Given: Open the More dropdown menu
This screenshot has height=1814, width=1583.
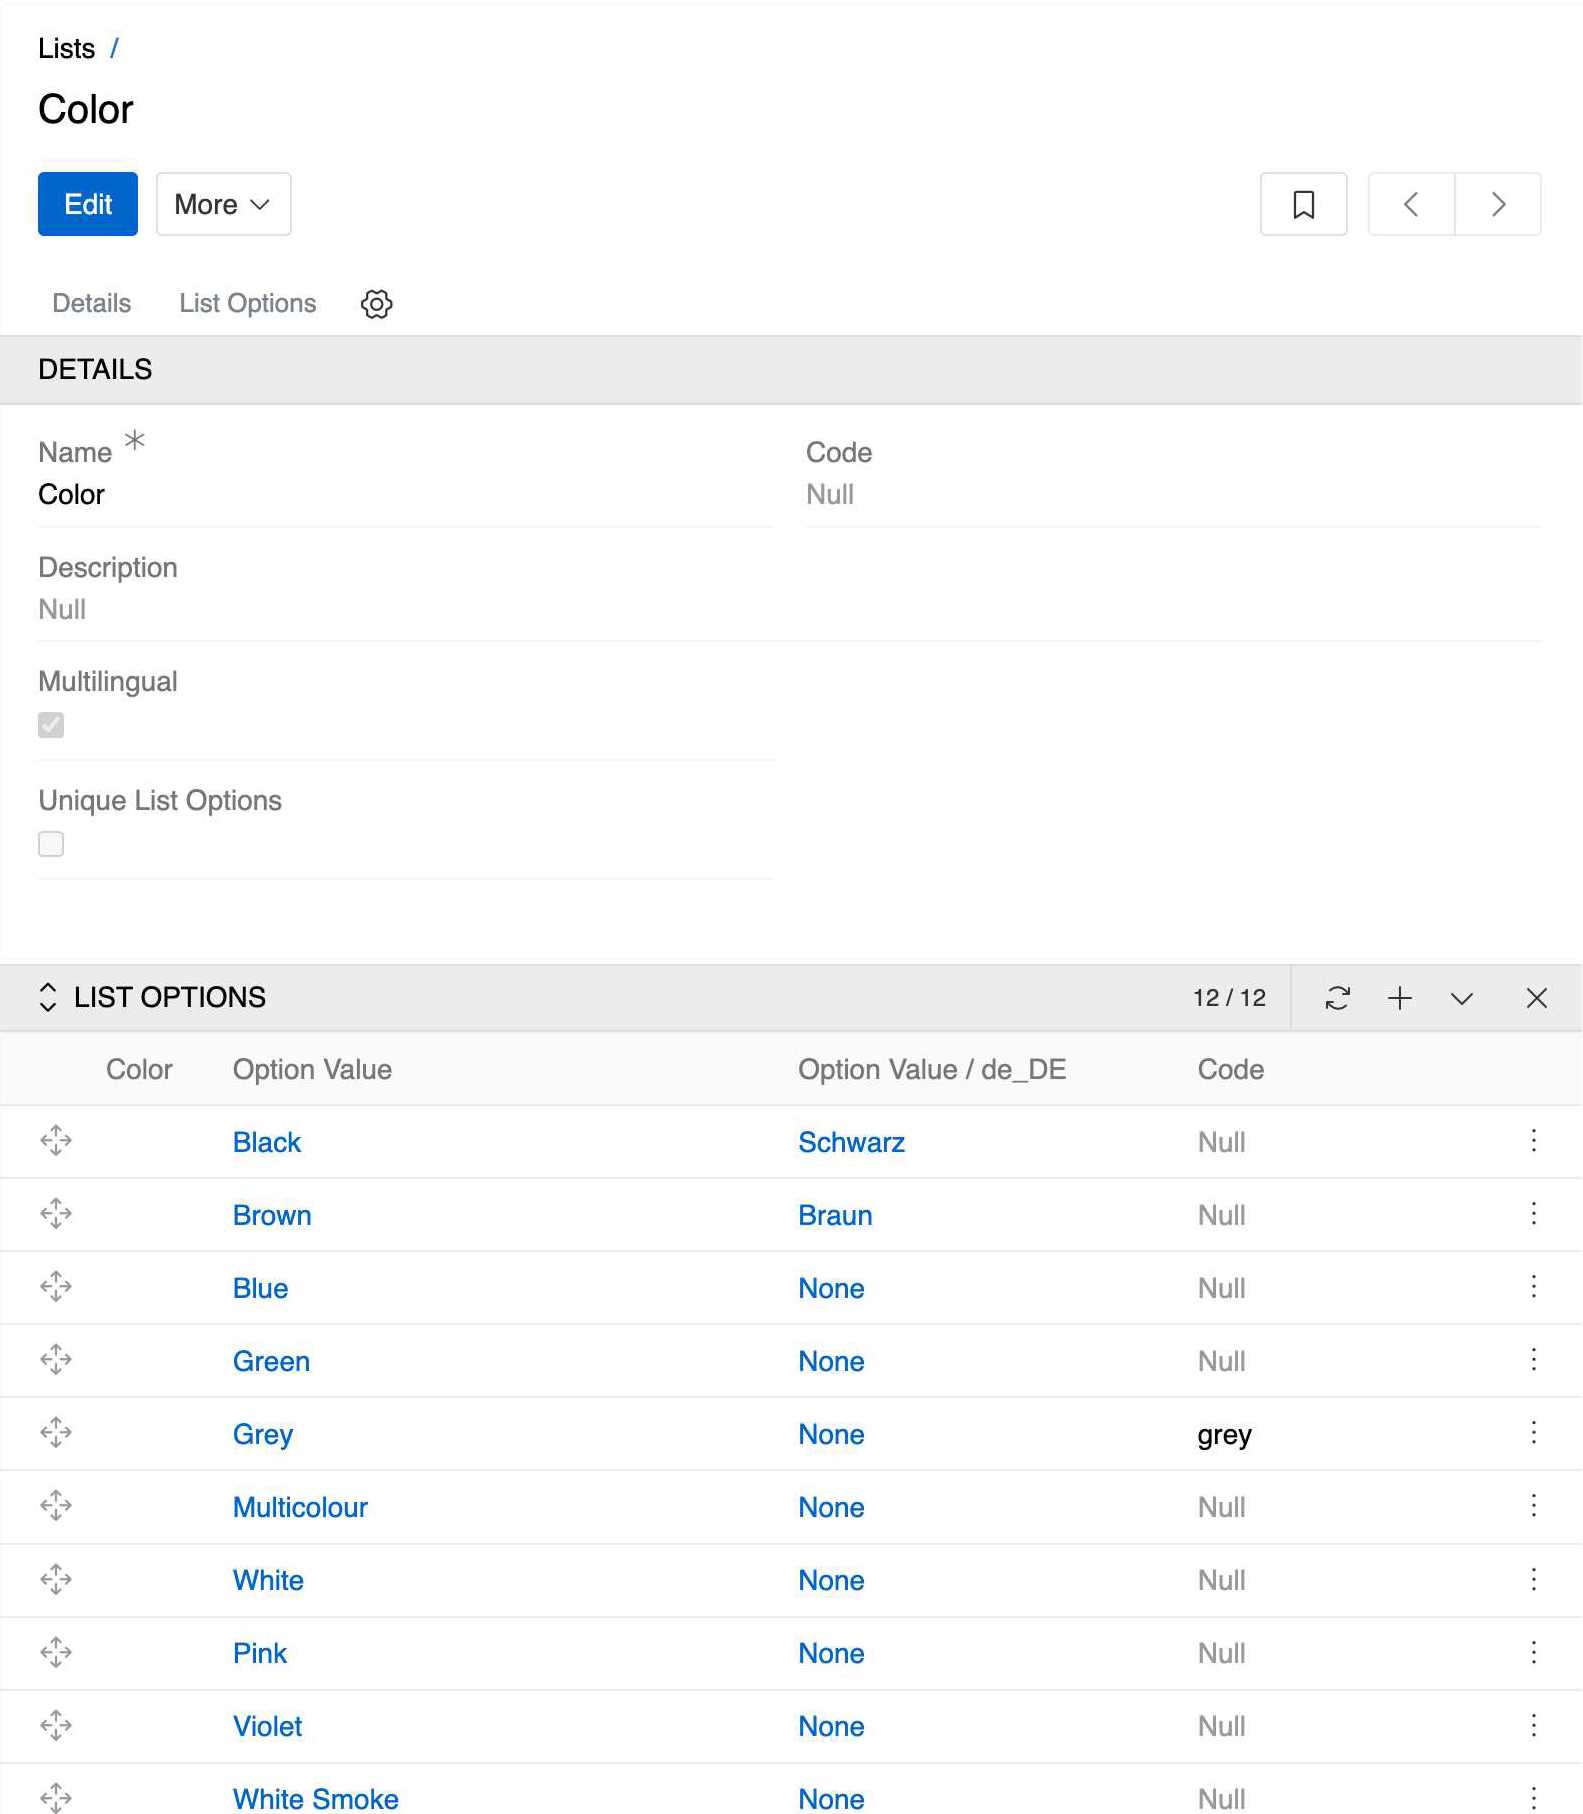Looking at the screenshot, I should click(x=223, y=204).
